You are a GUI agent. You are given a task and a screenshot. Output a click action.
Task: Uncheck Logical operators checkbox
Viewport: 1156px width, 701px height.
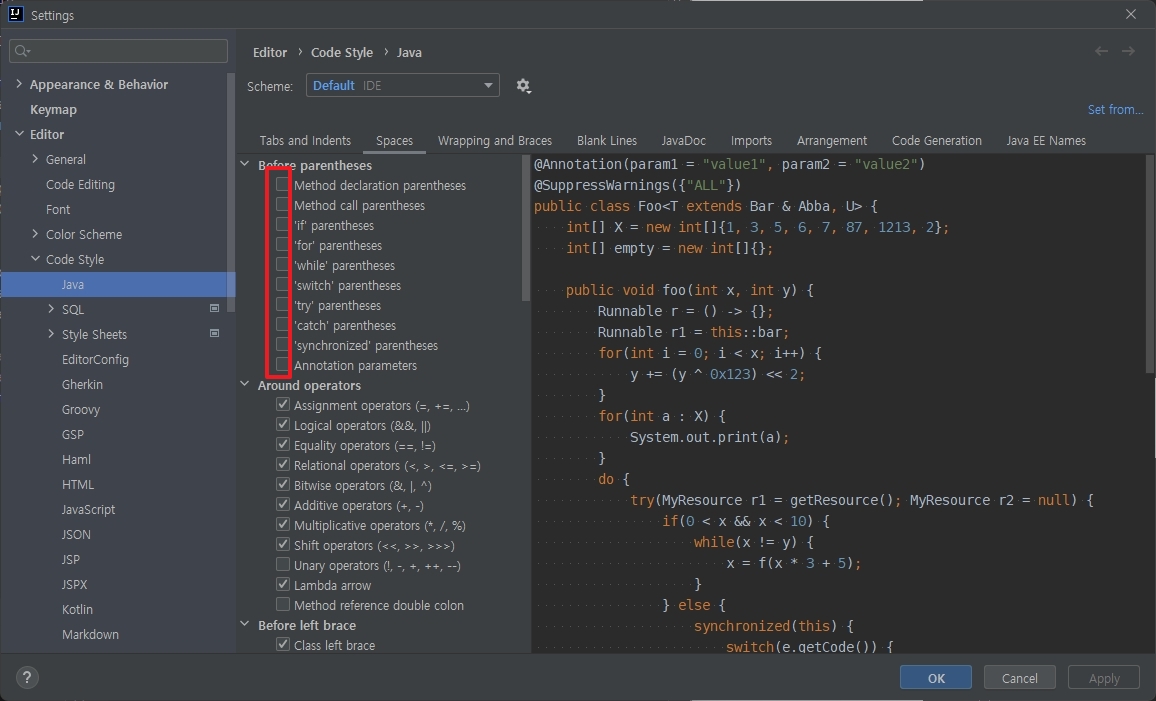[x=282, y=424]
